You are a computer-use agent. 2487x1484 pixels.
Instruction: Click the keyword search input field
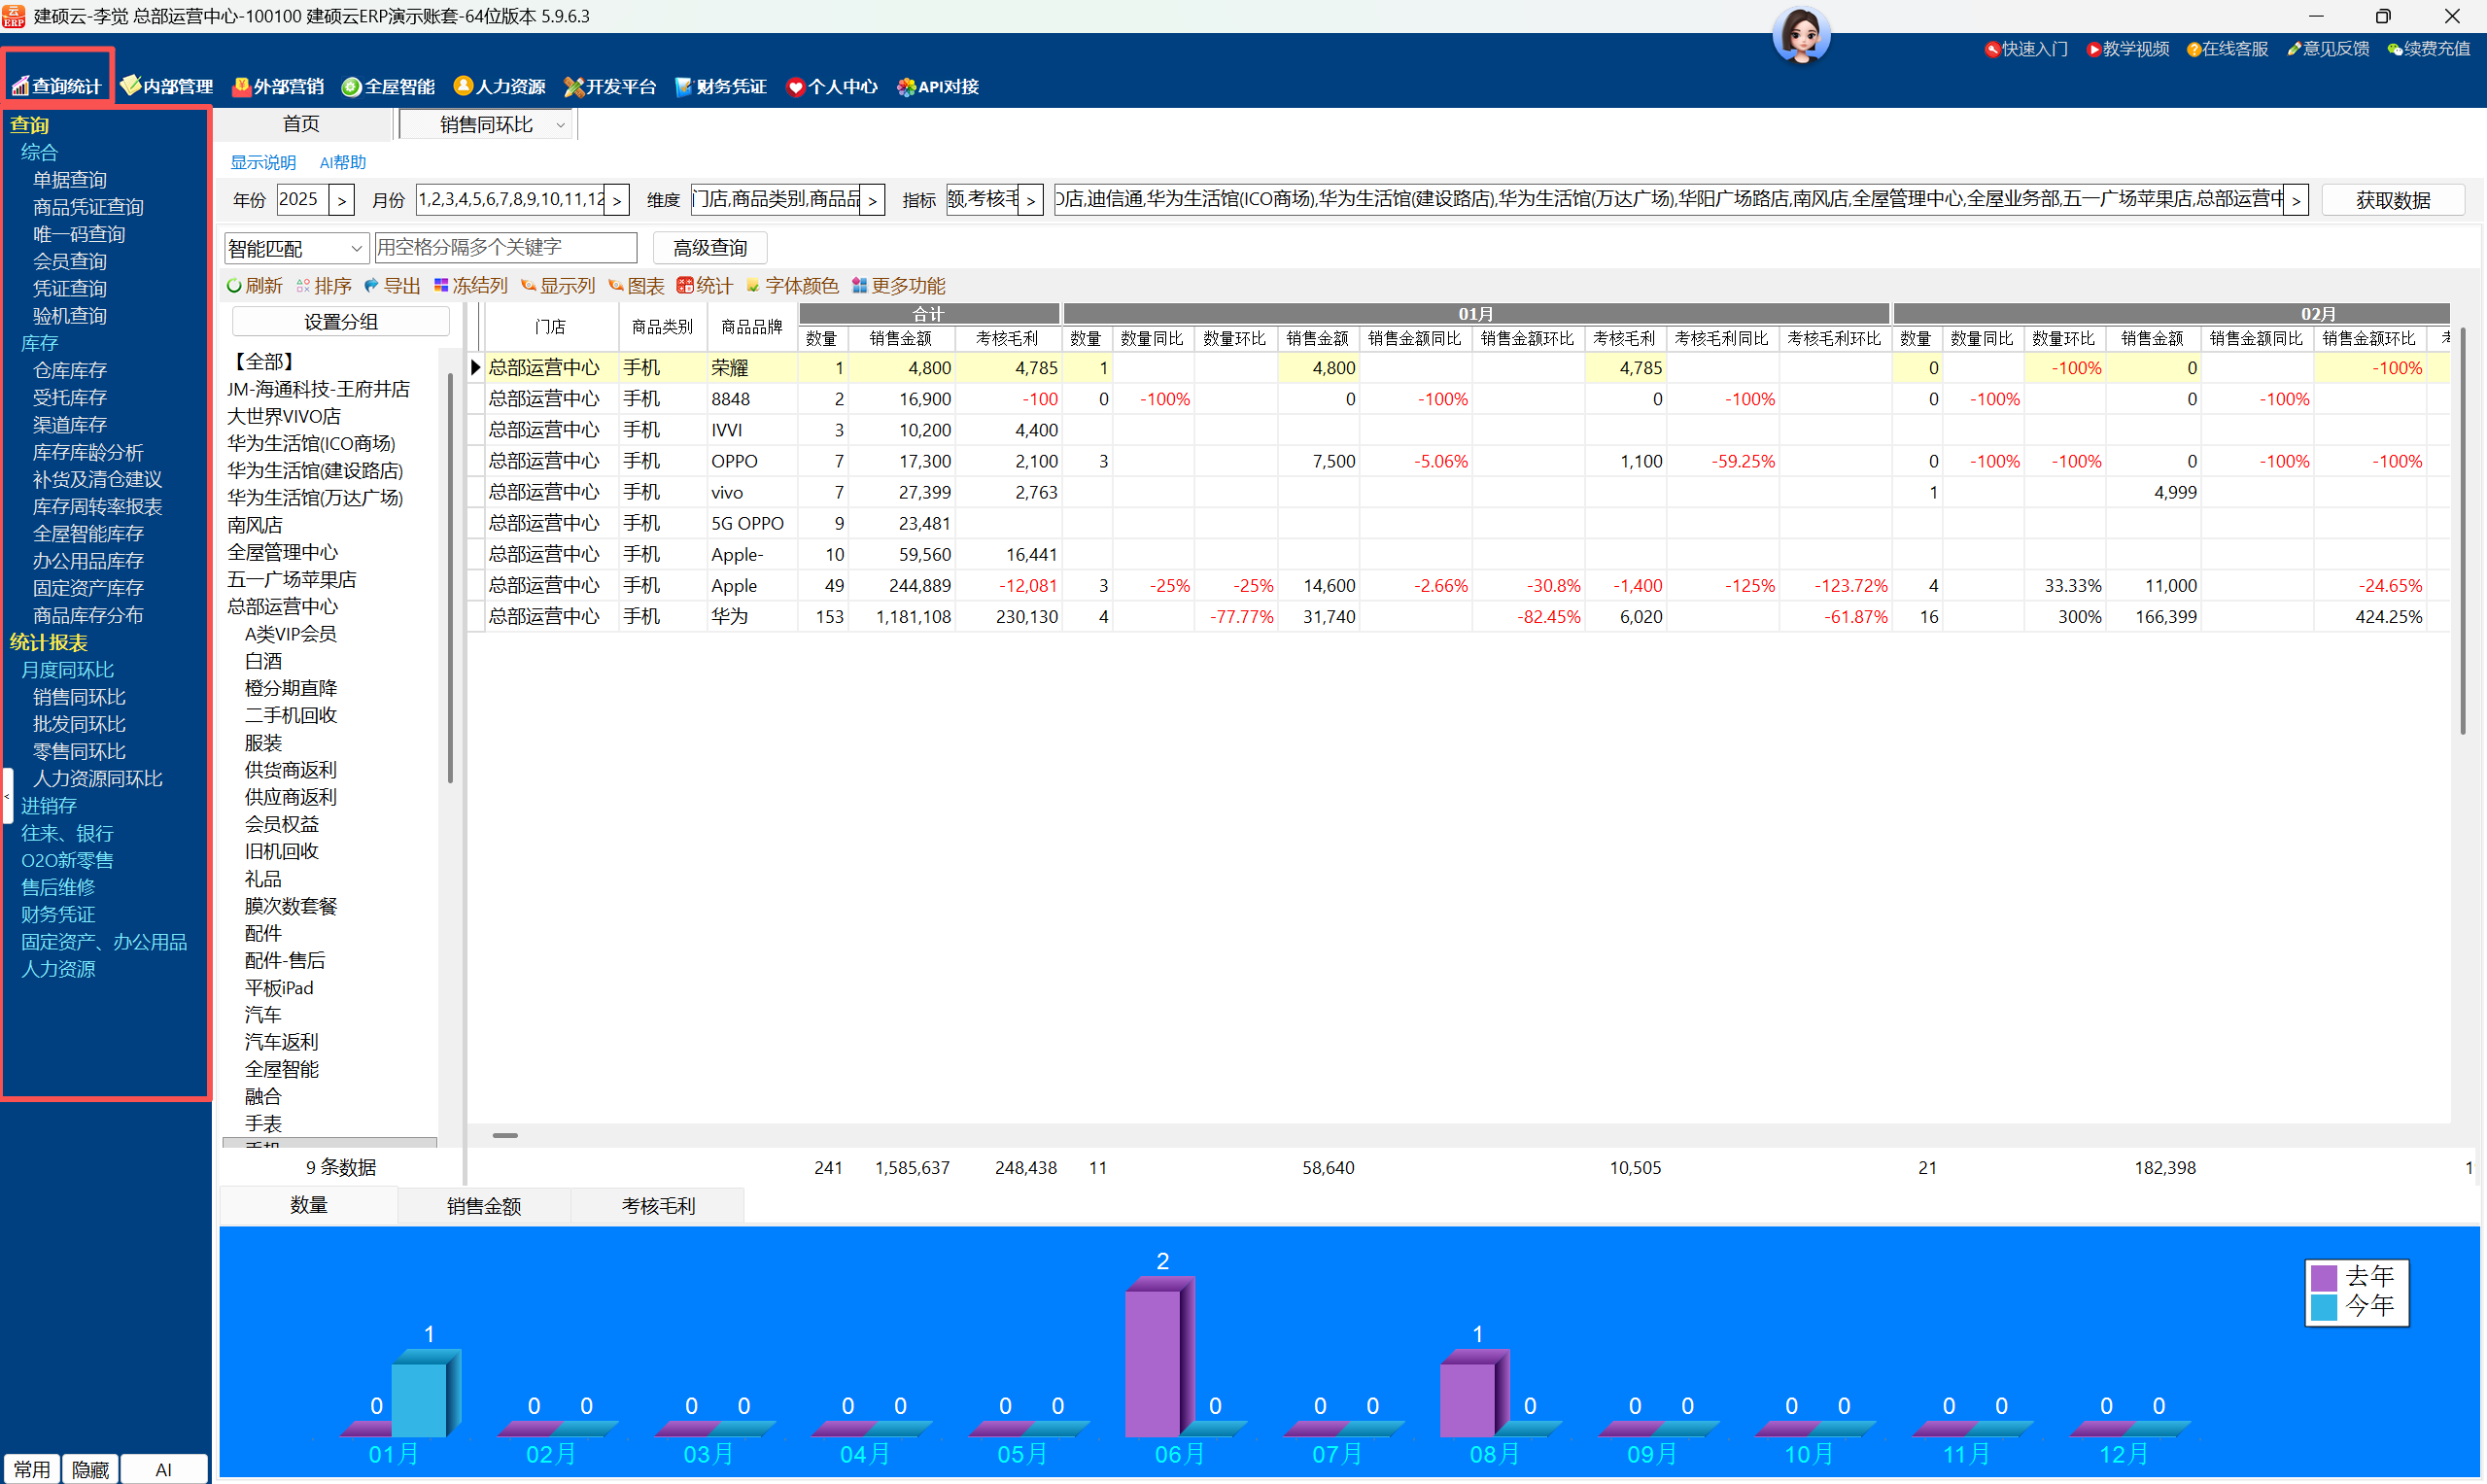505,248
